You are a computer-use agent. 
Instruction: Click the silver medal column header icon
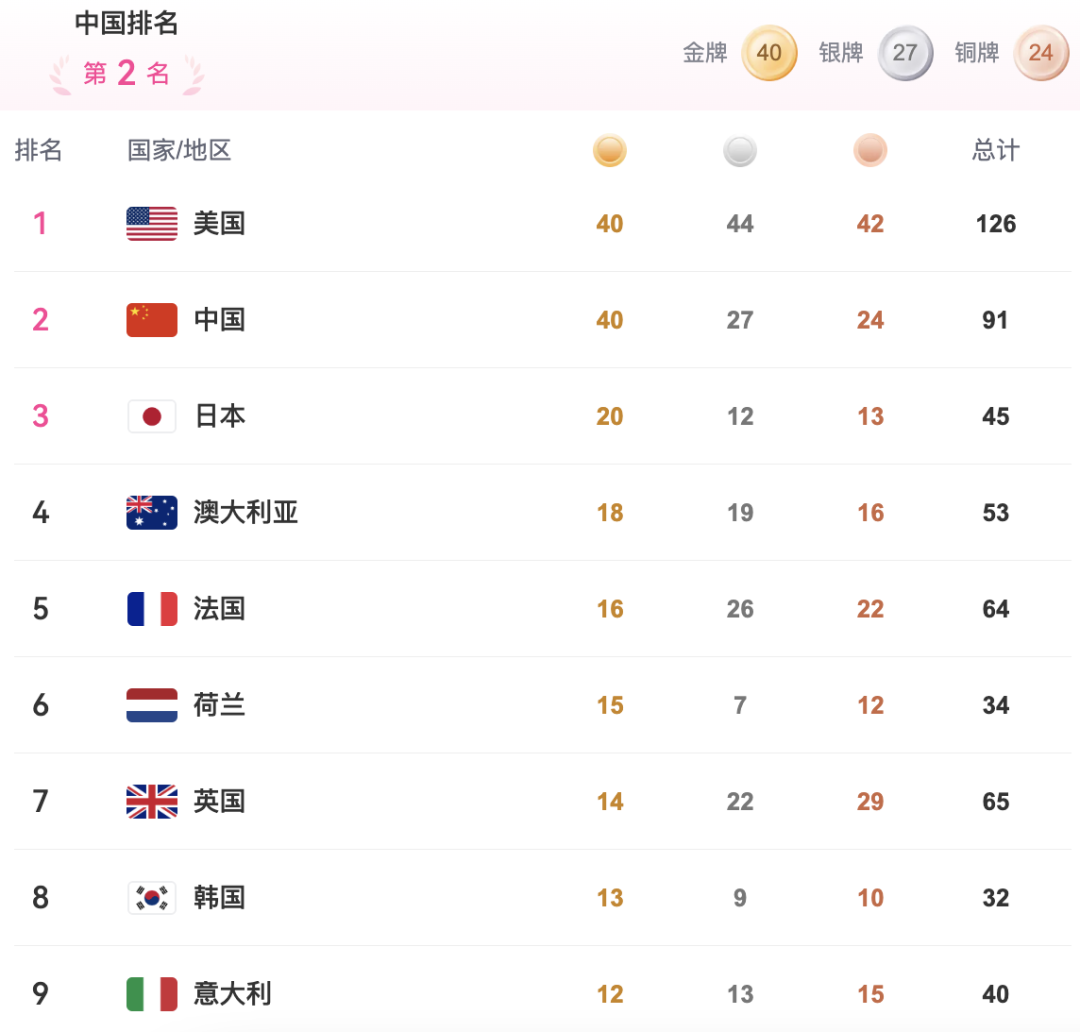pyautogui.click(x=740, y=151)
